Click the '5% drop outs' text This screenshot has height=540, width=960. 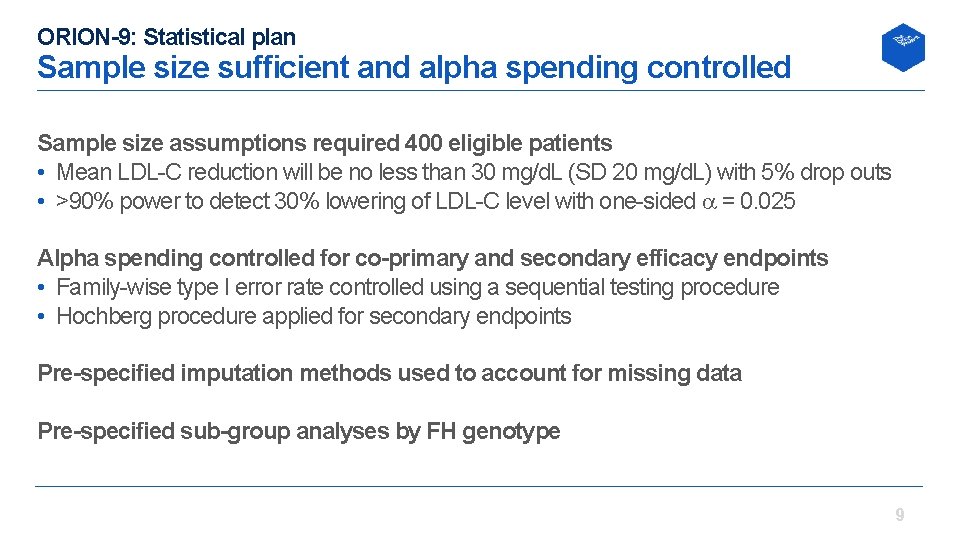[825, 172]
